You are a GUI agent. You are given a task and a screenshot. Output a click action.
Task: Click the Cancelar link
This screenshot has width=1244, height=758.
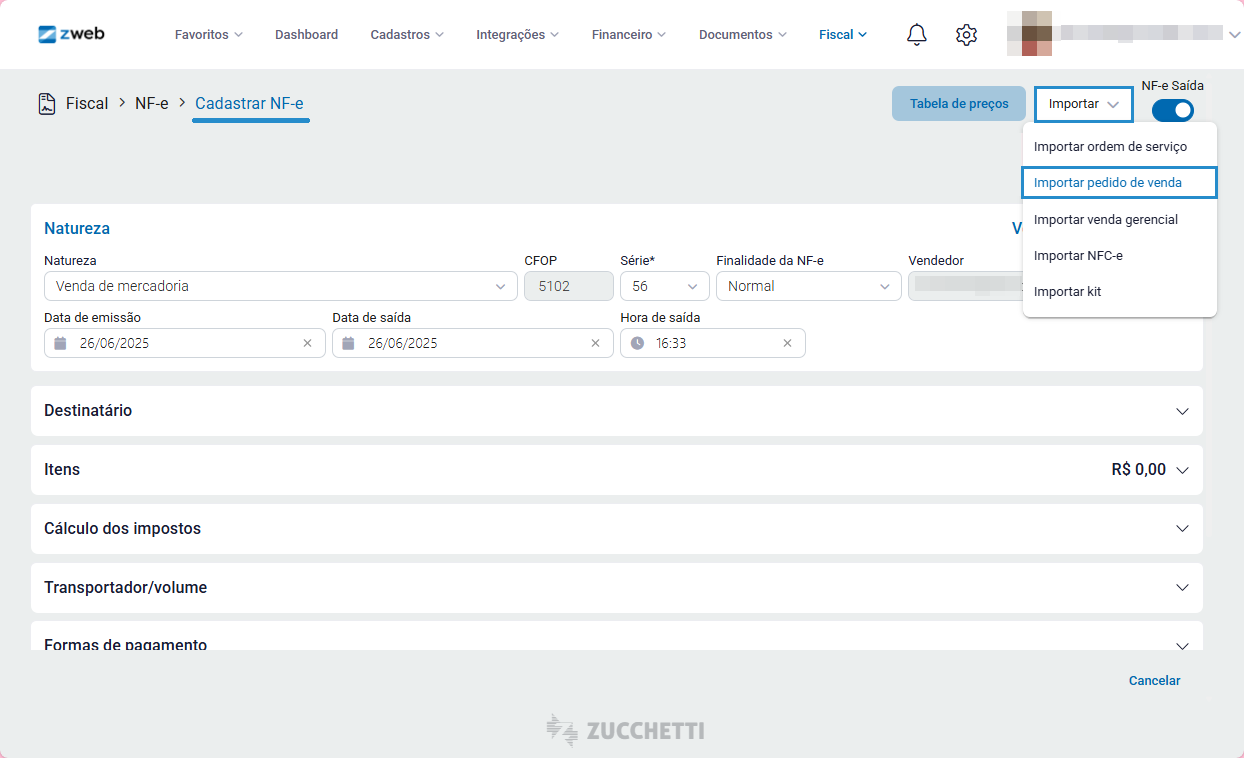click(x=1154, y=681)
